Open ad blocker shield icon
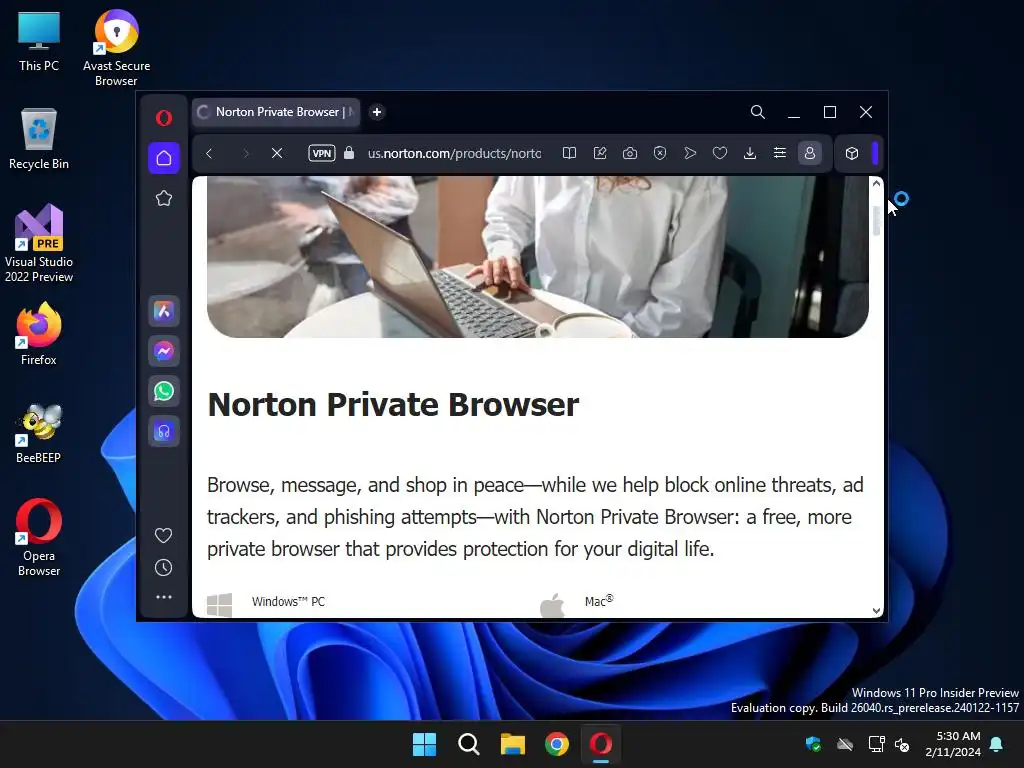Image resolution: width=1024 pixels, height=768 pixels. coord(660,153)
